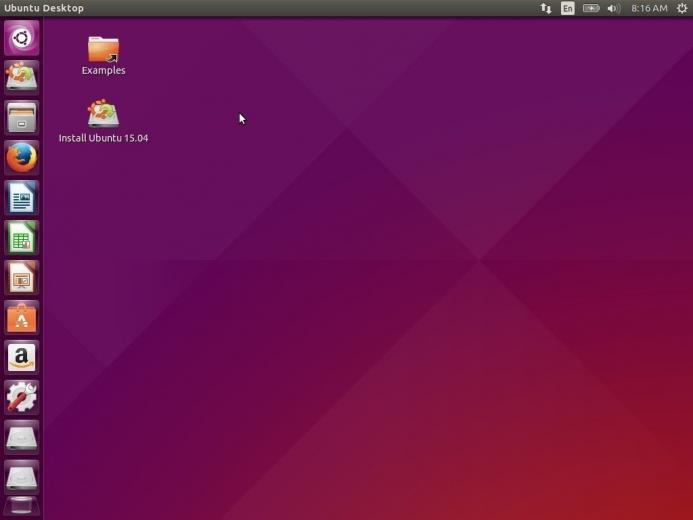
Task: Open the 8:16 AM clock menu
Action: (649, 8)
